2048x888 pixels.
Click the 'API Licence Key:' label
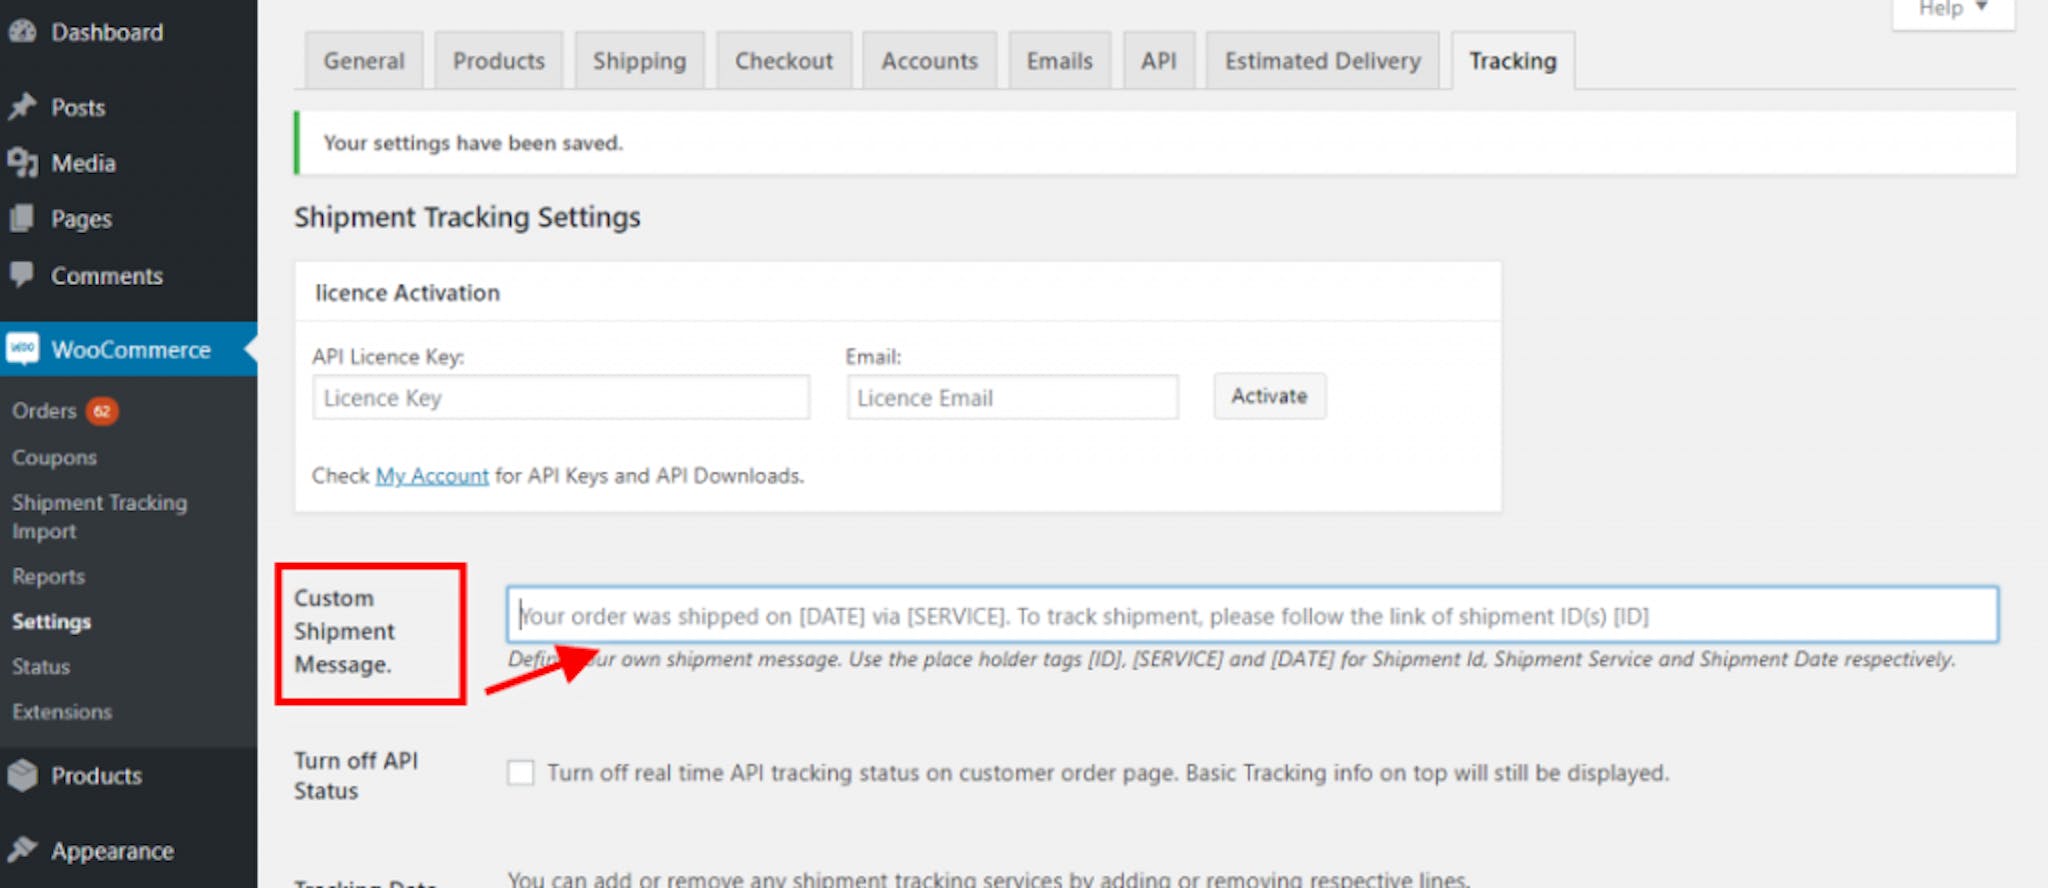pyautogui.click(x=388, y=357)
